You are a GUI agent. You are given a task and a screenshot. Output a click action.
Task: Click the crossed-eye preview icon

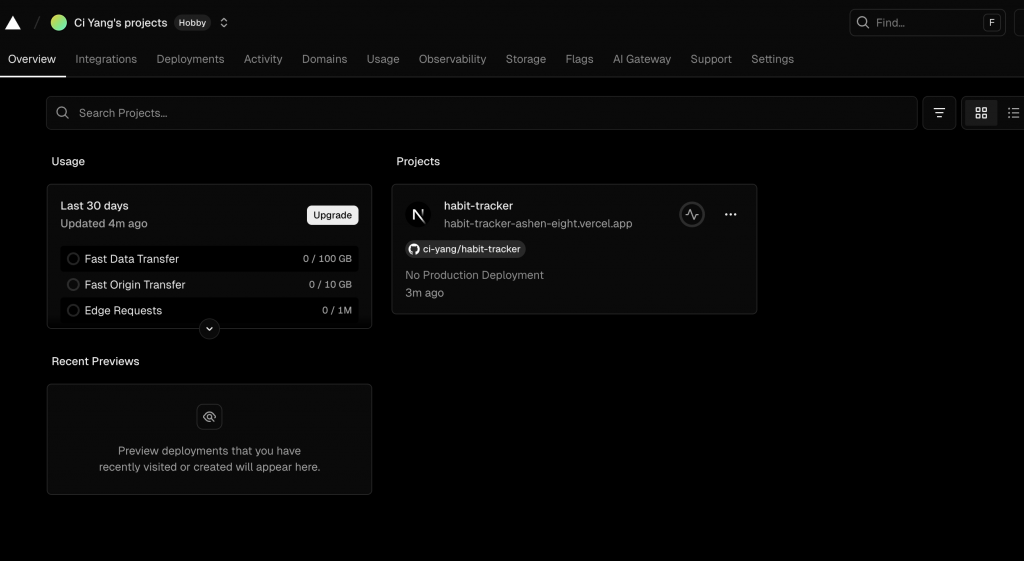(209, 417)
